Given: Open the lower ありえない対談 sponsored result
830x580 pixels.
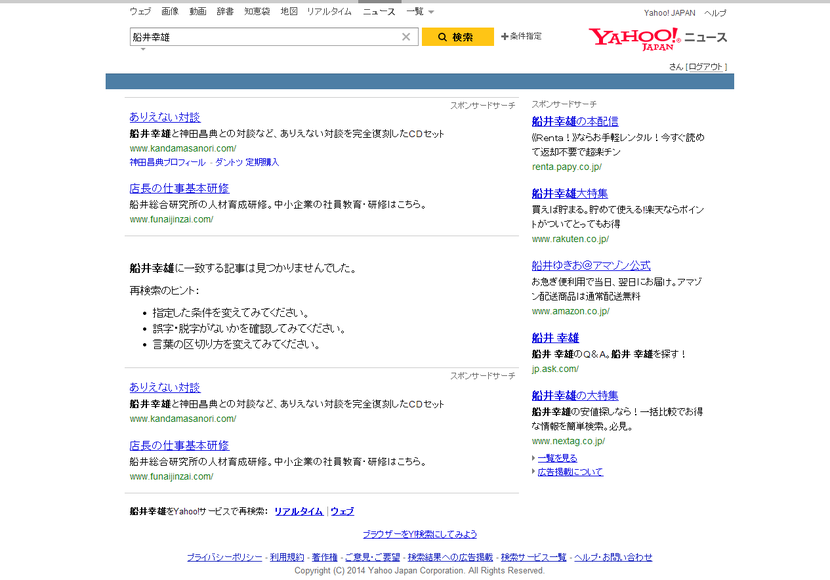Looking at the screenshot, I should (x=165, y=387).
